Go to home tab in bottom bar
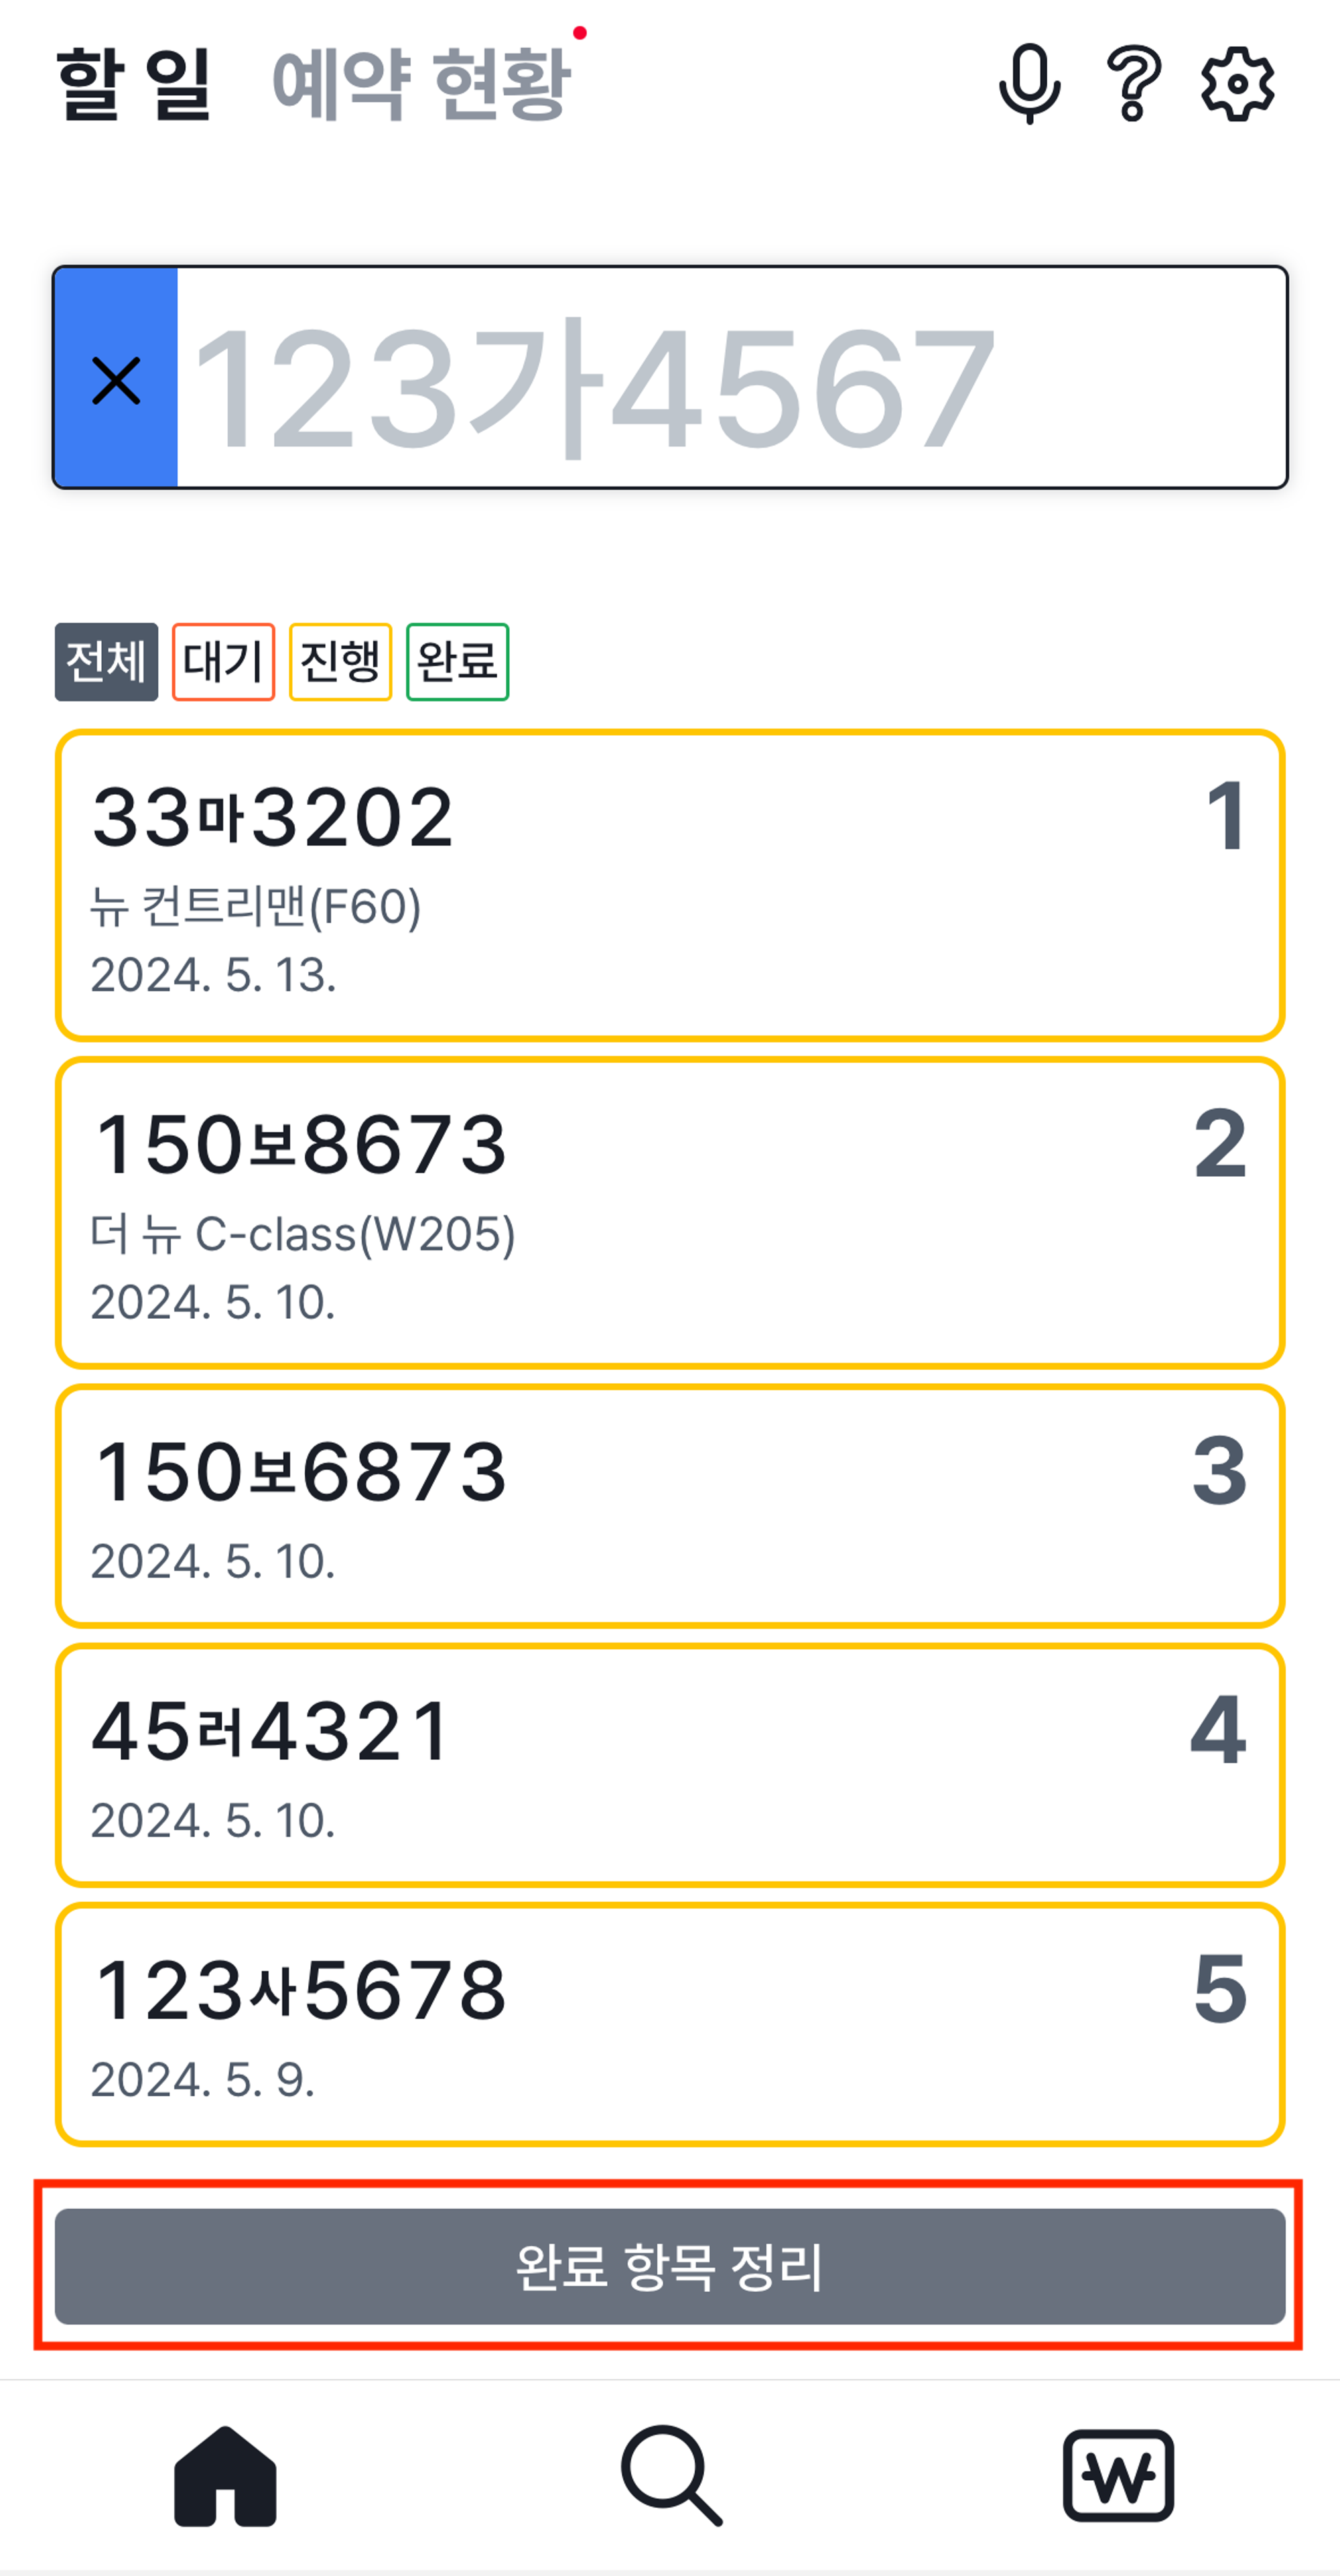The height and width of the screenshot is (2576, 1340). pyautogui.click(x=225, y=2476)
